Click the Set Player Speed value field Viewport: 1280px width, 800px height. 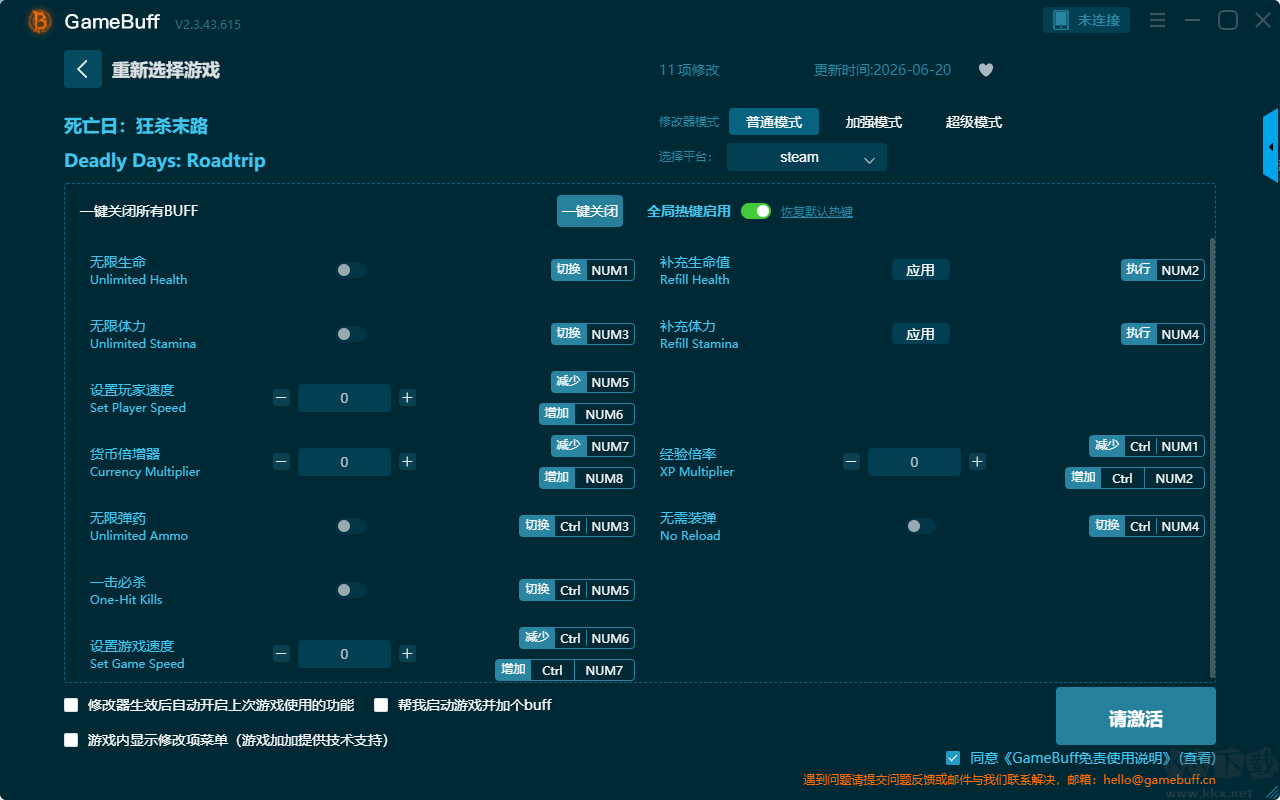344,398
